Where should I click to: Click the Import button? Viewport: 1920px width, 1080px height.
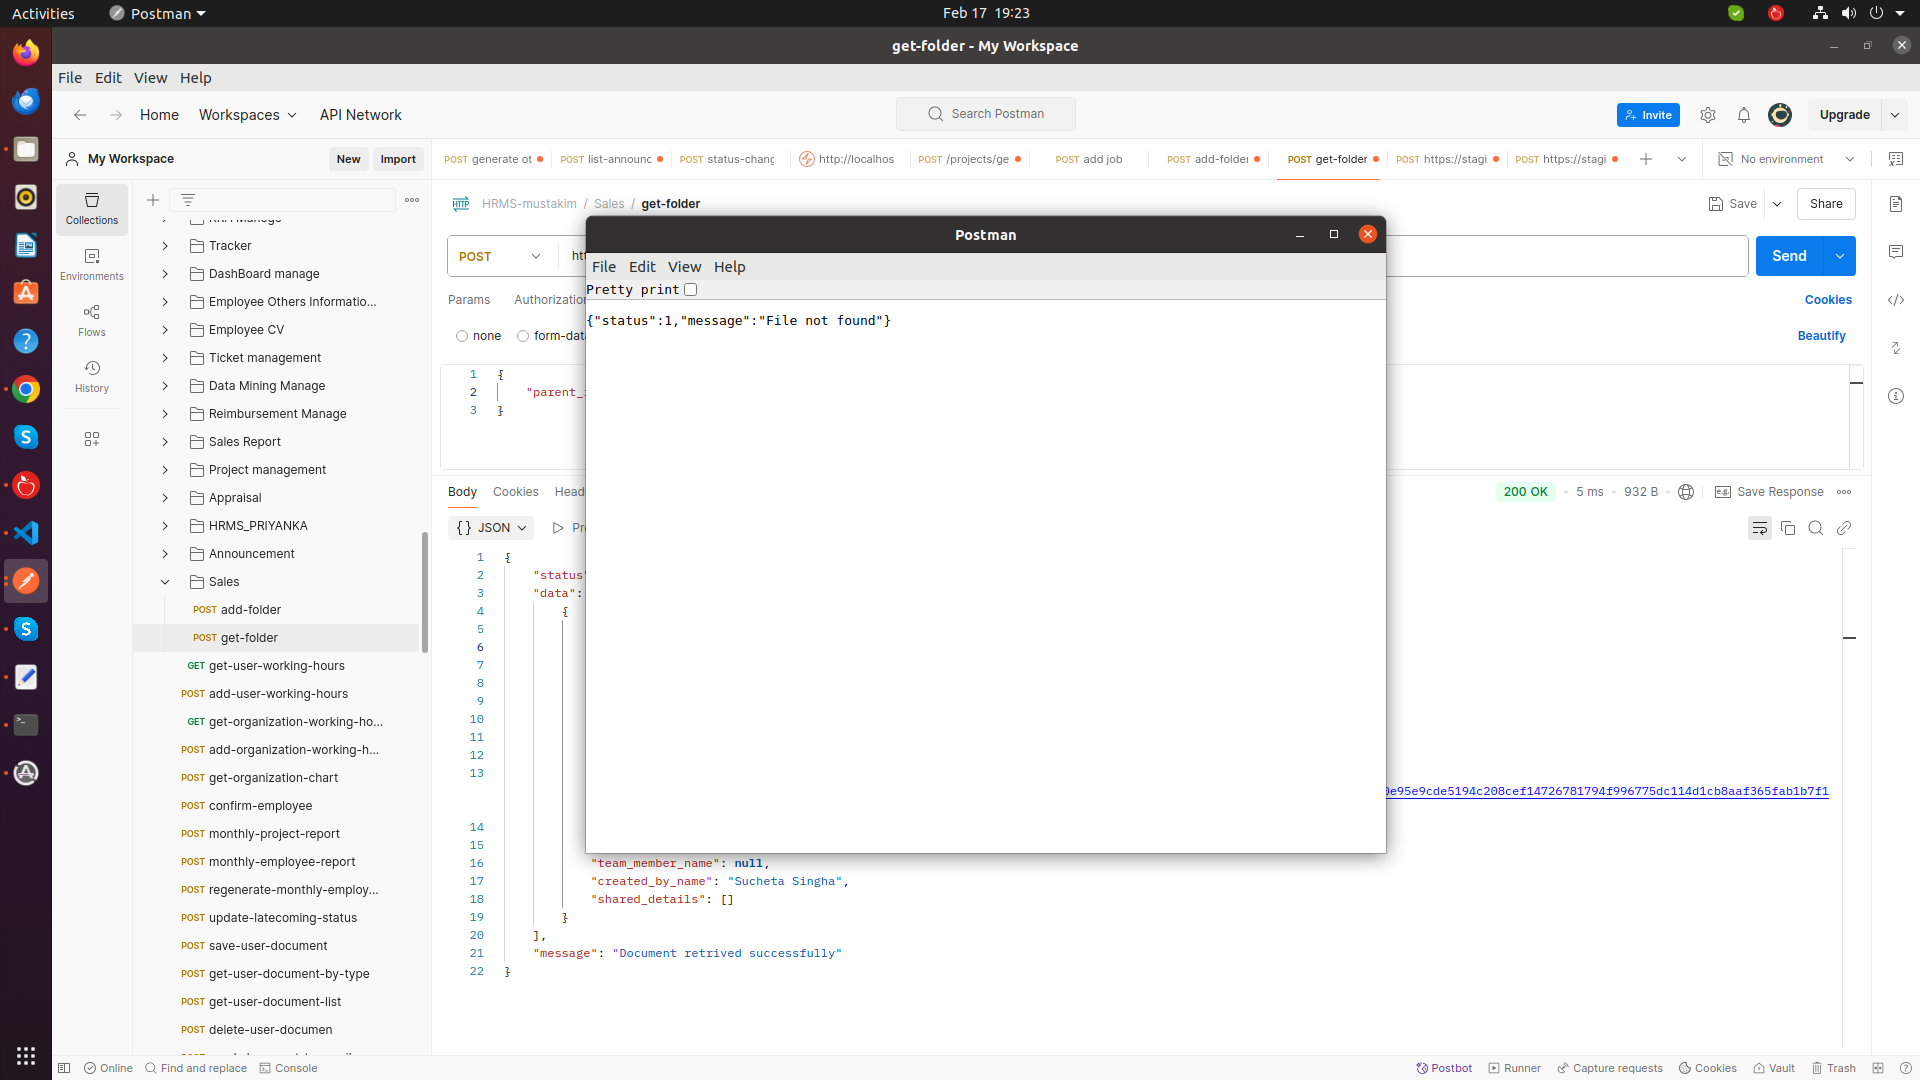point(398,159)
